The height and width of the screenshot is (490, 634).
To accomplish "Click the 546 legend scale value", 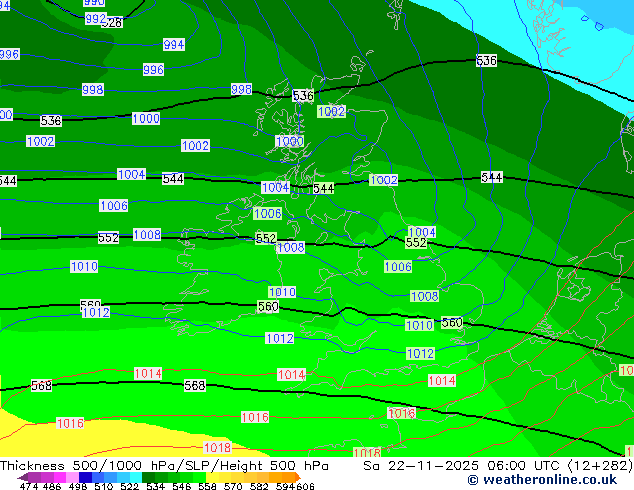I will [x=182, y=486].
